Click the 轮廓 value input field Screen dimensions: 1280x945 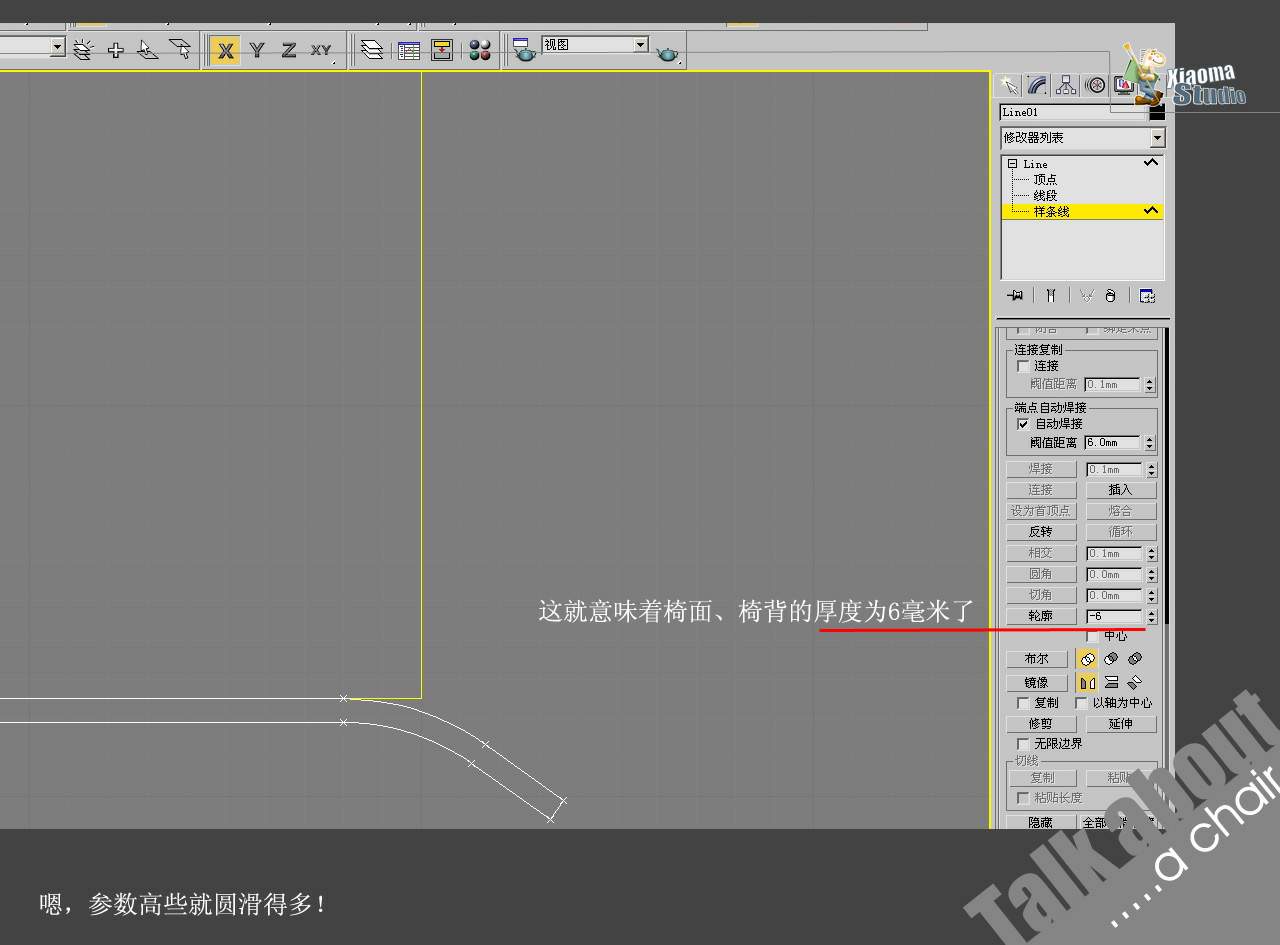coord(1113,616)
